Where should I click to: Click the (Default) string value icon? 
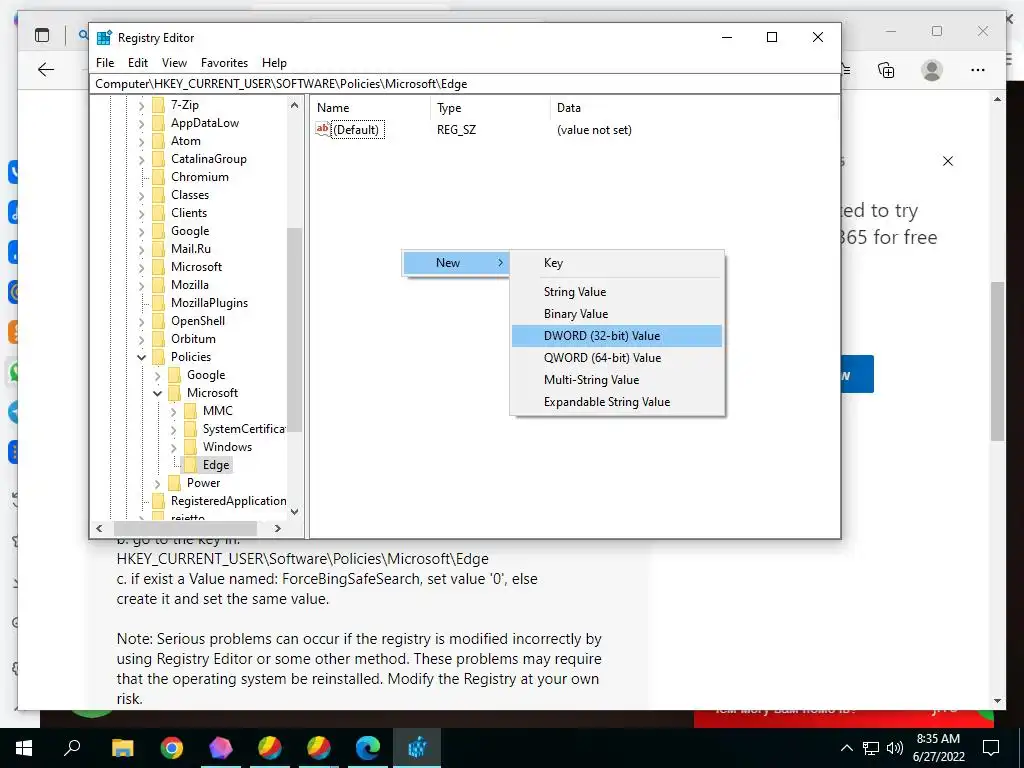[x=323, y=129]
